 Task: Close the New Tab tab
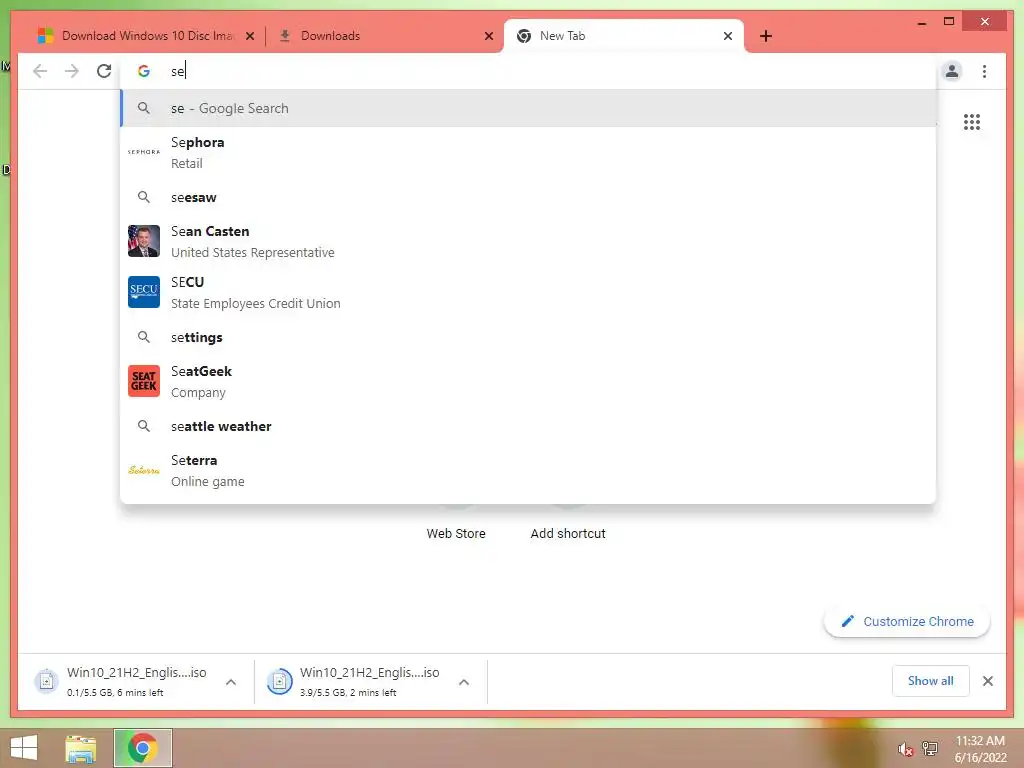tap(728, 36)
